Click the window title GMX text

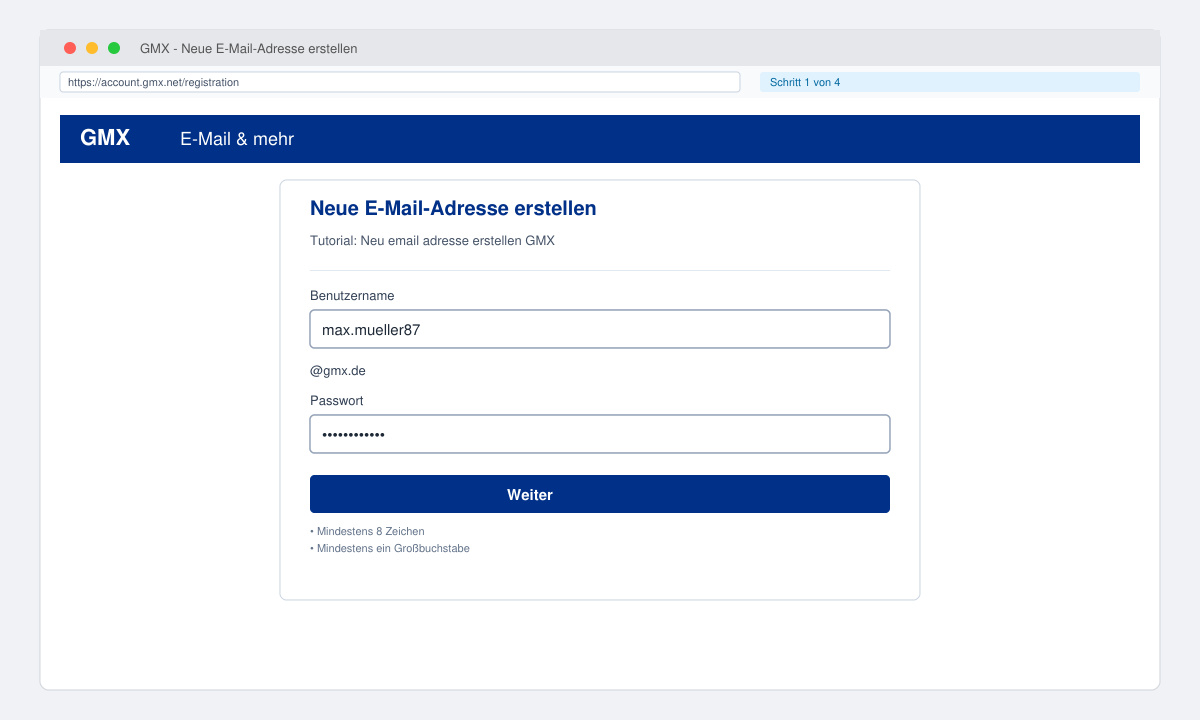point(248,48)
